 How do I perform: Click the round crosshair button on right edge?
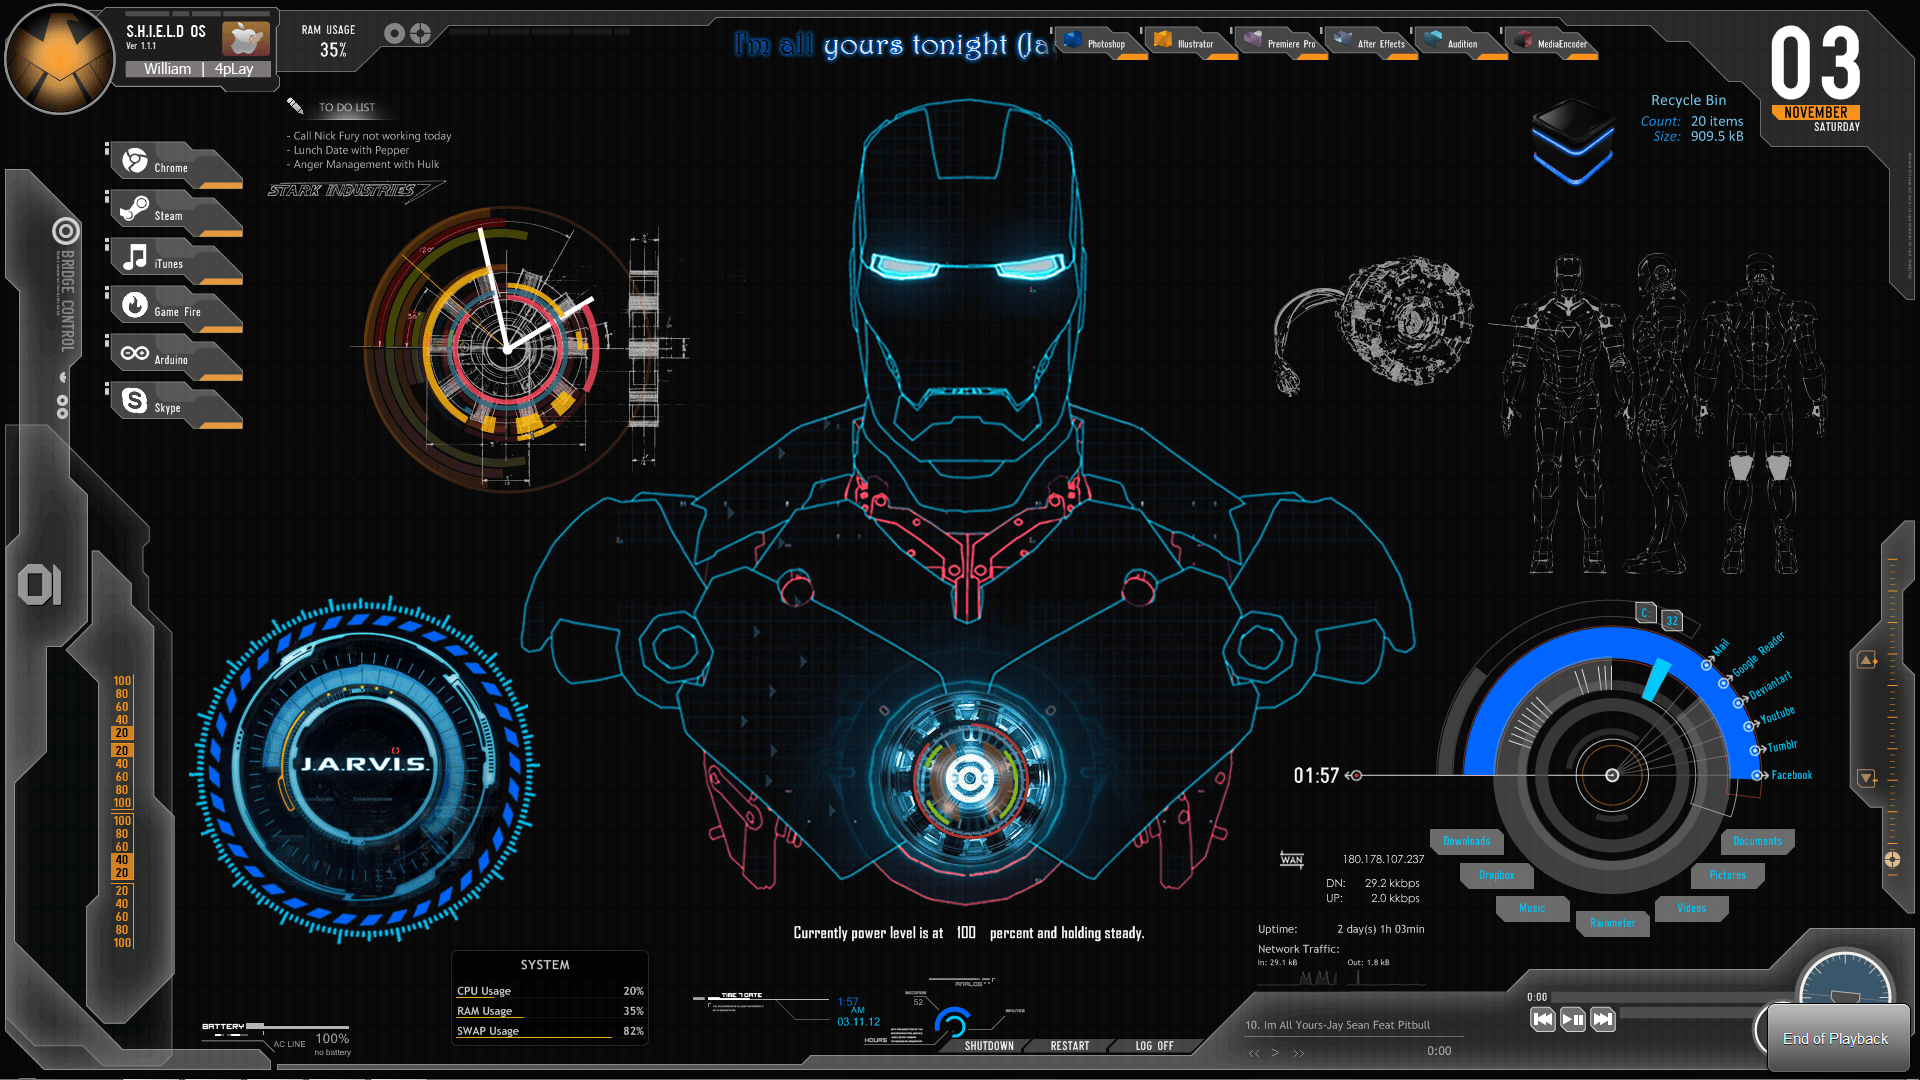[1892, 859]
